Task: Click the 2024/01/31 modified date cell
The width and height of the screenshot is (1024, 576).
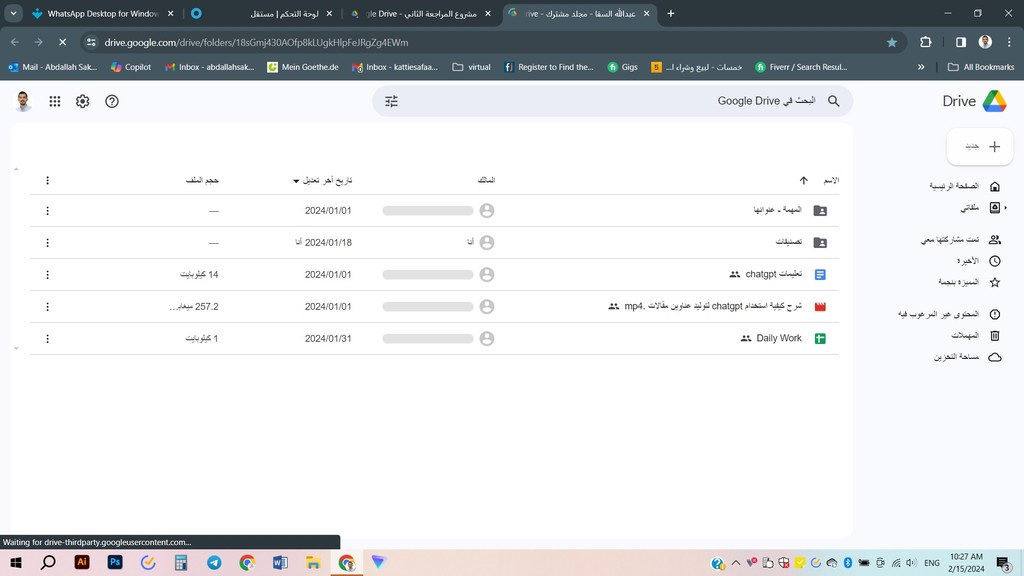Action: point(328,338)
